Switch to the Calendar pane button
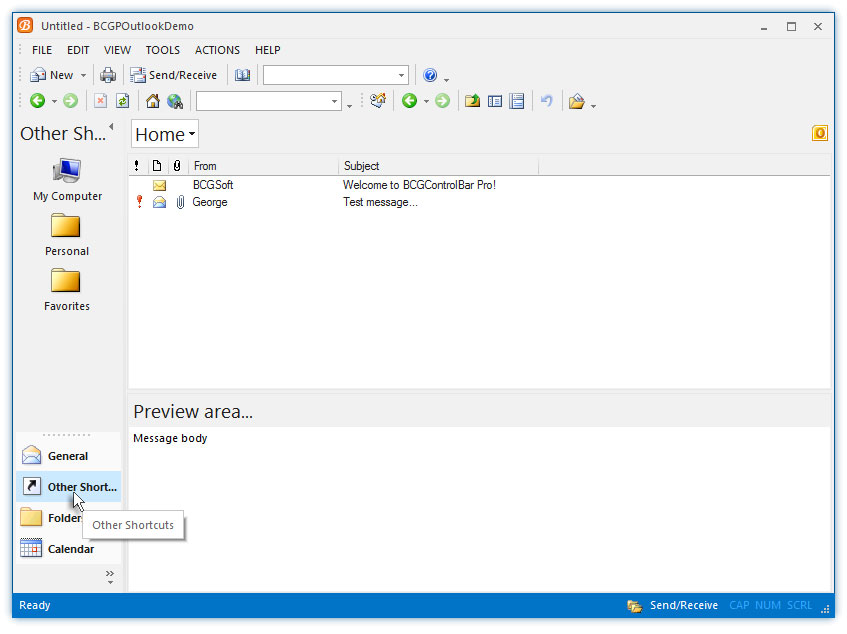 [x=68, y=549]
